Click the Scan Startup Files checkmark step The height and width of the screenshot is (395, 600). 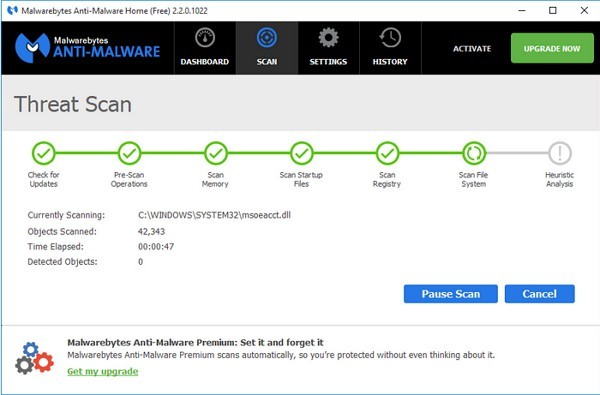(302, 153)
